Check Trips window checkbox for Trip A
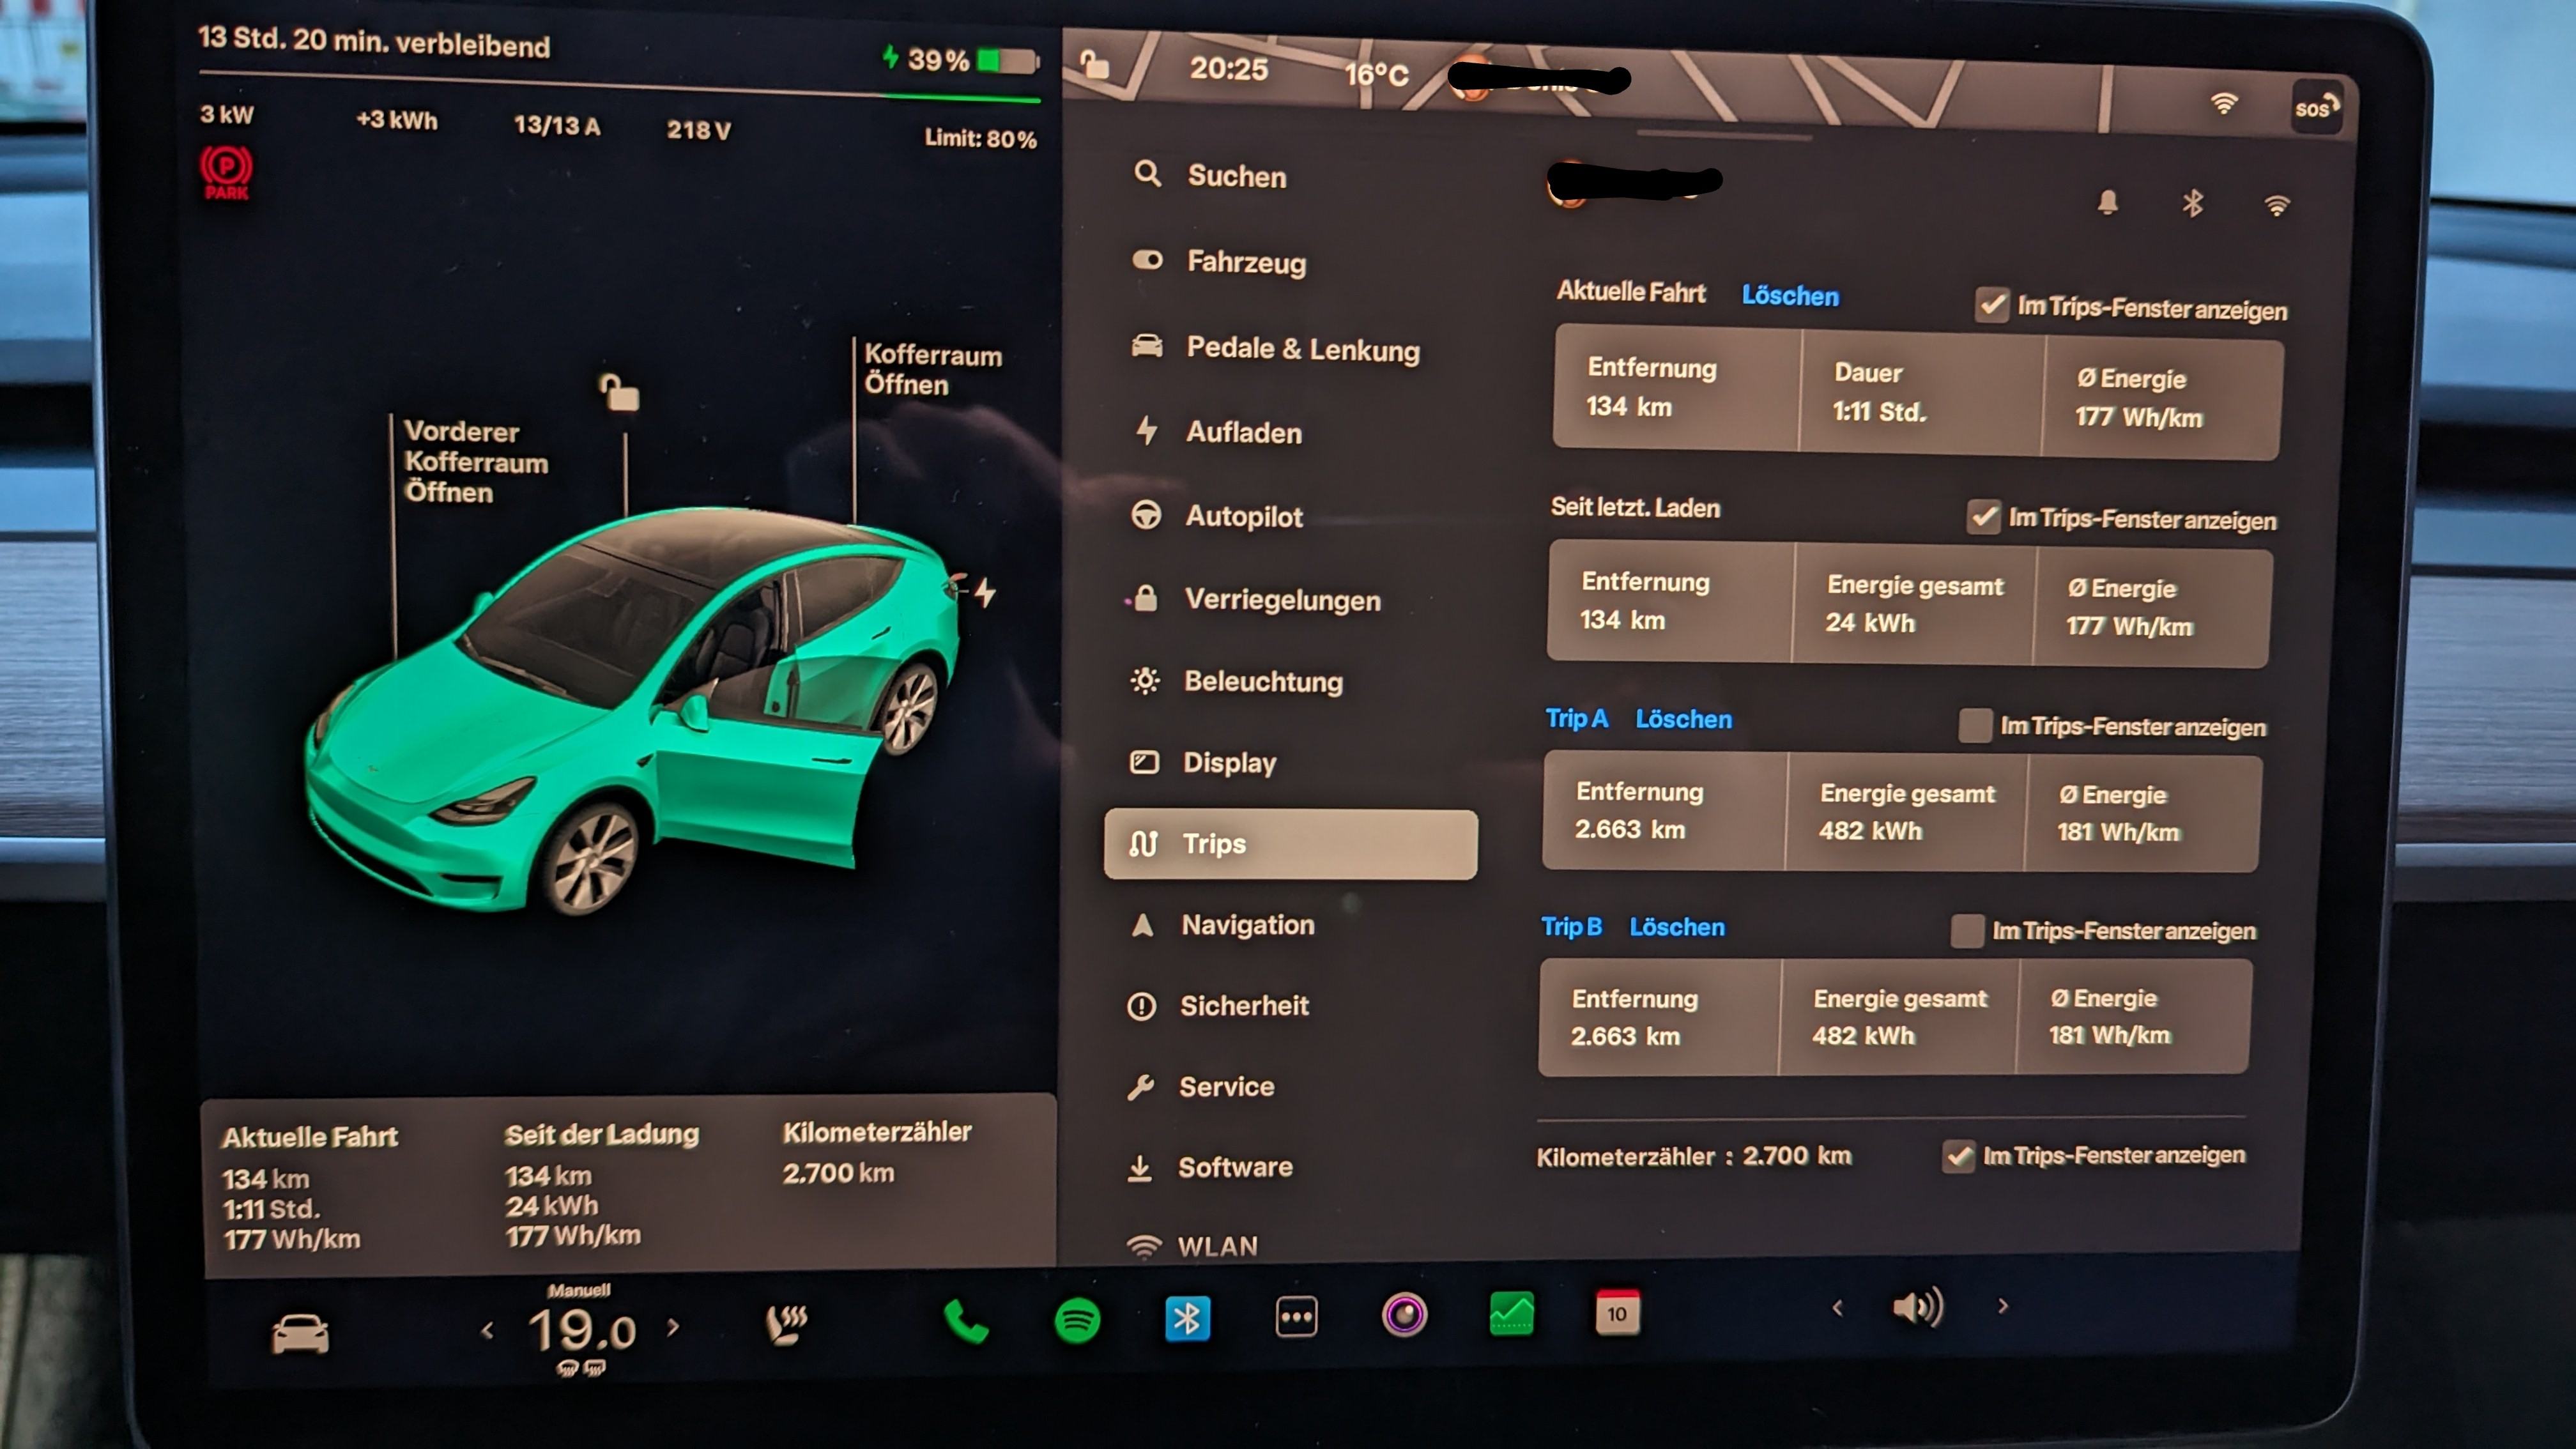The image size is (2576, 1449). pyautogui.click(x=1975, y=725)
